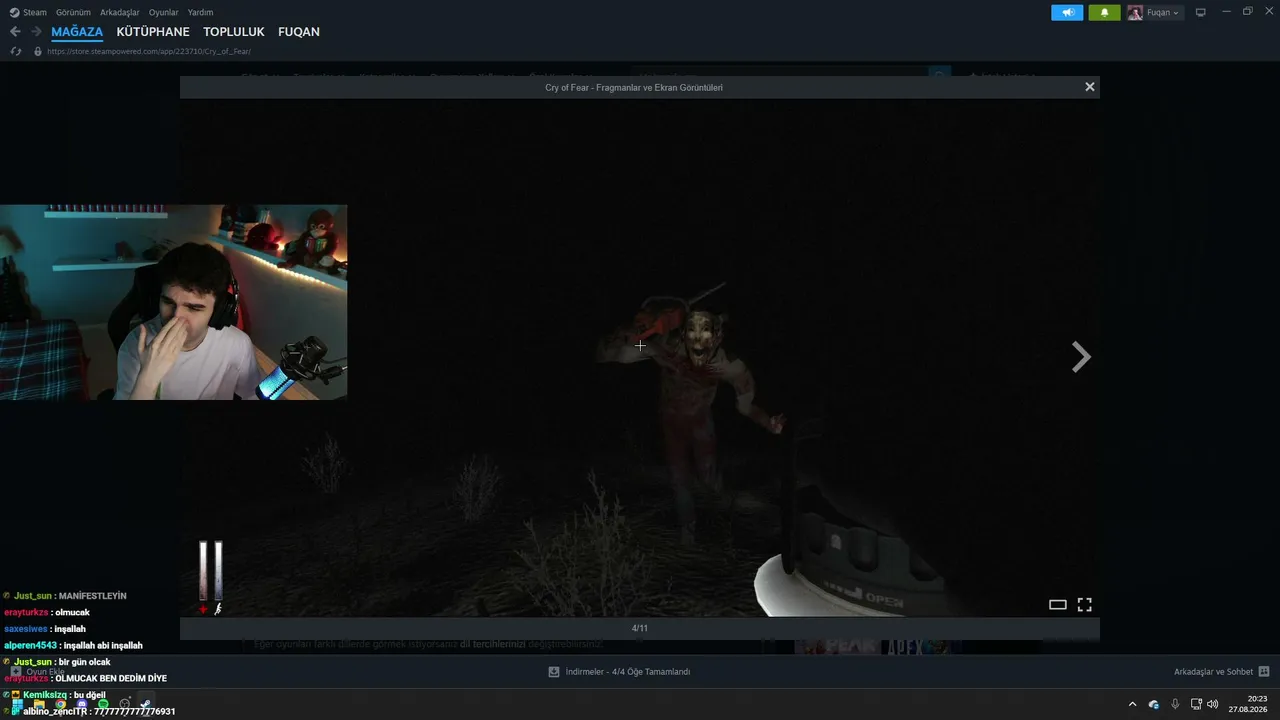1280x720 pixels.
Task: Click the microphone tray icon
Action: pos(1175,704)
